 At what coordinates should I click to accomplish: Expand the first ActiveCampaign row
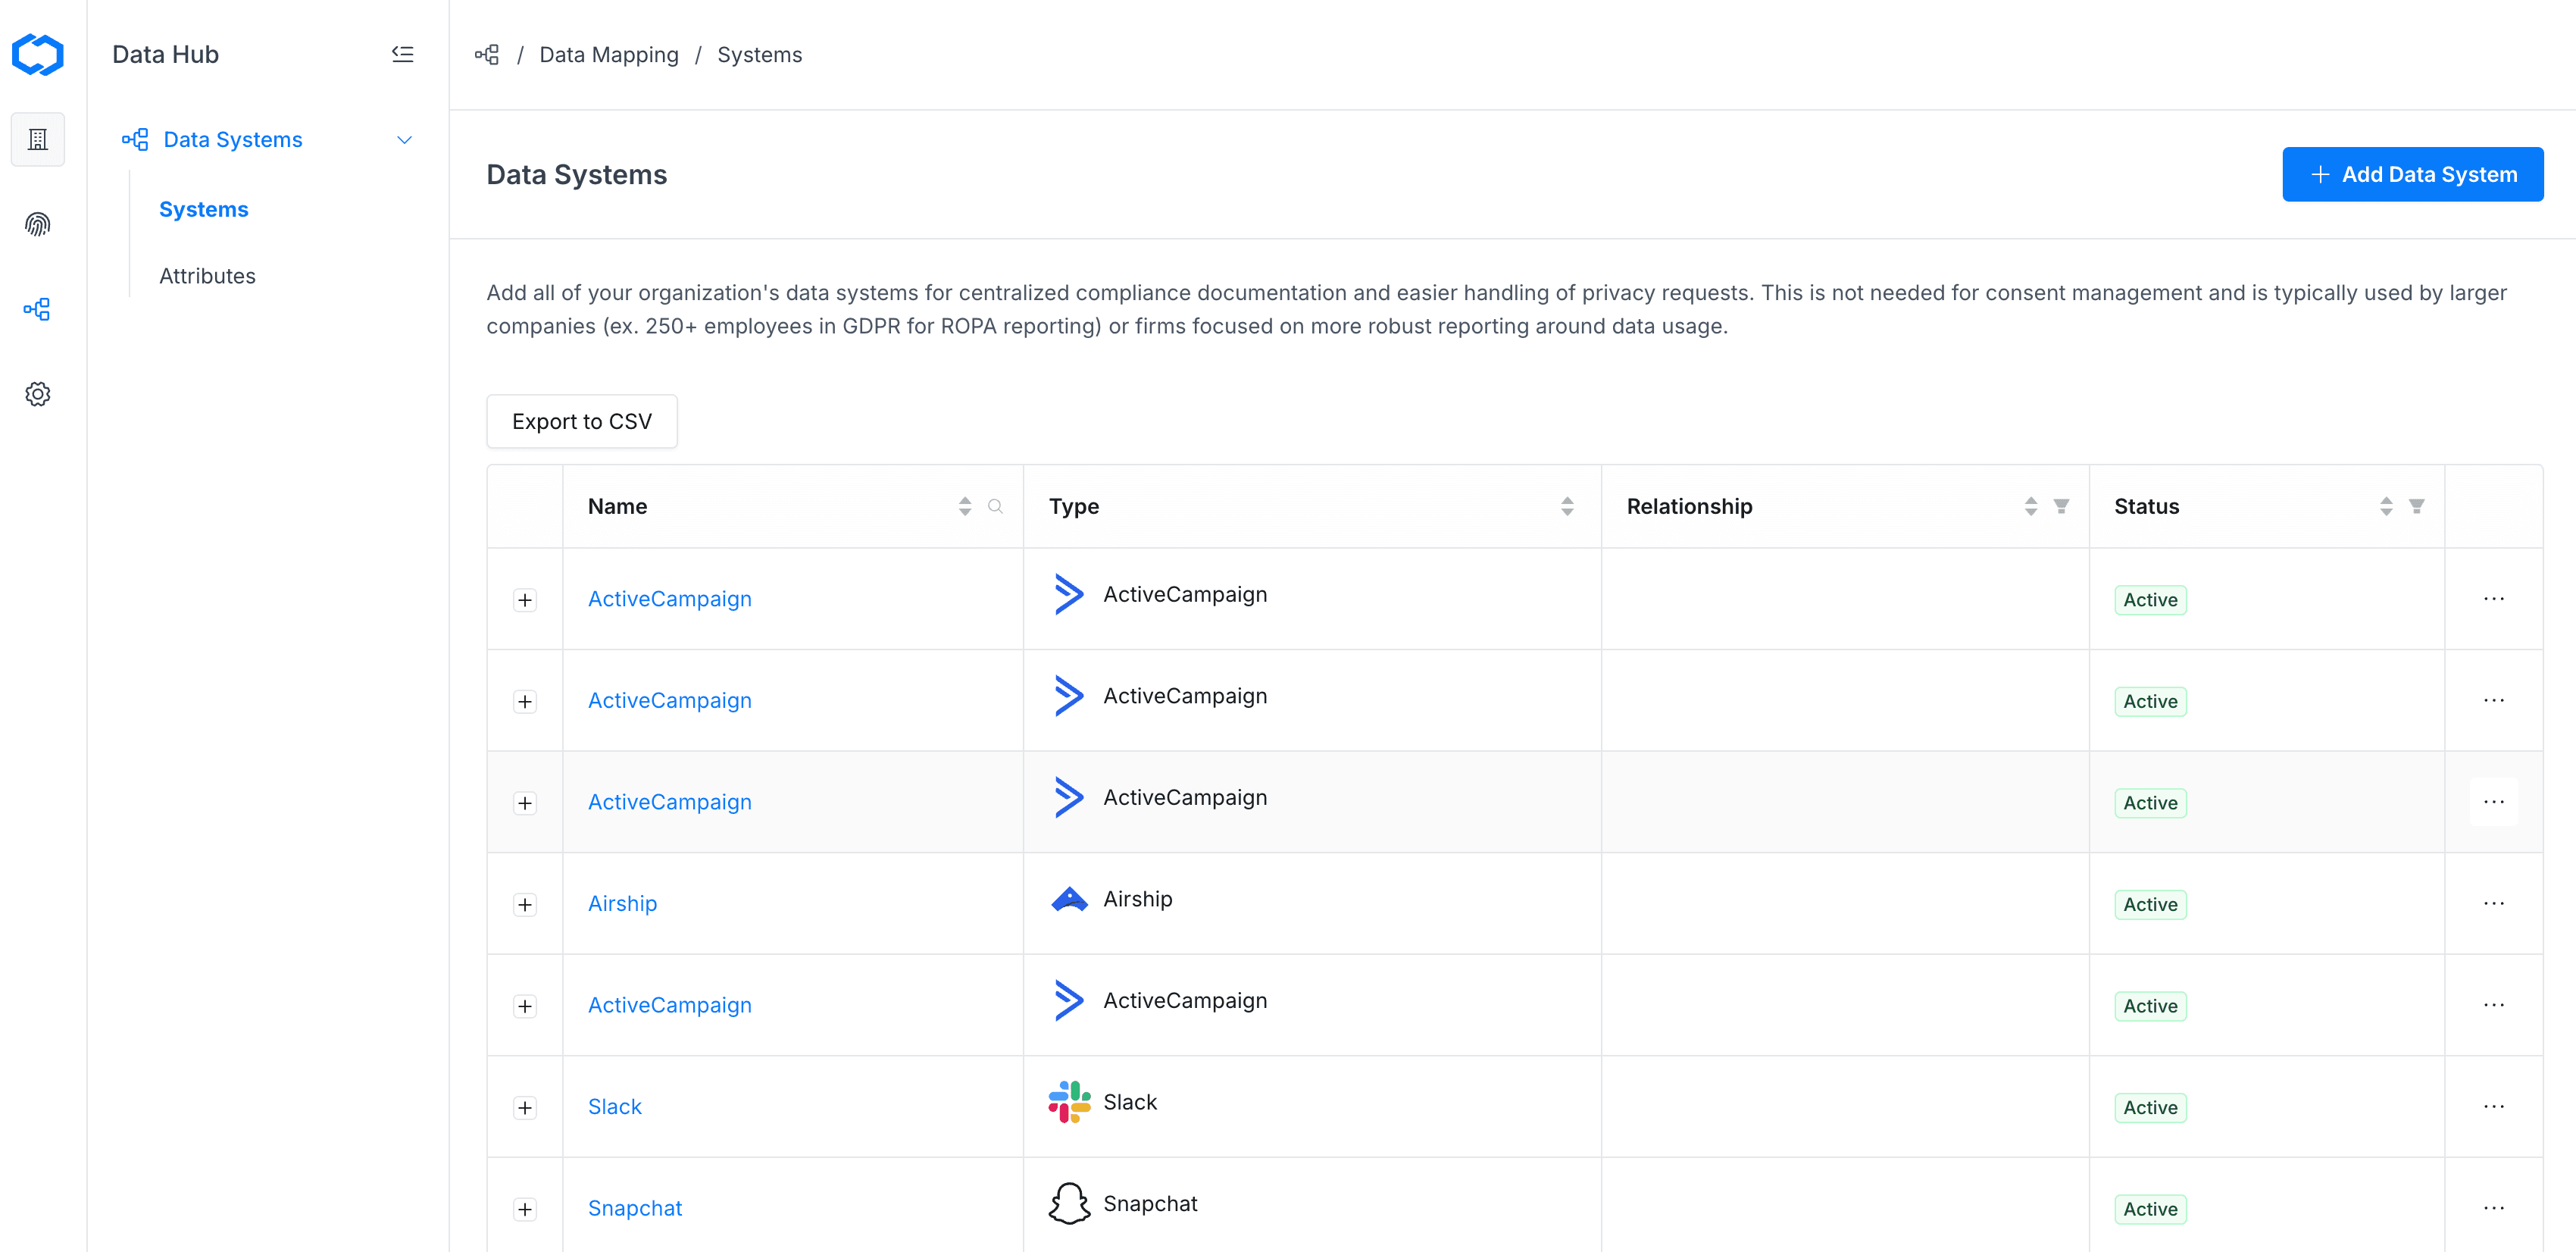(x=525, y=600)
